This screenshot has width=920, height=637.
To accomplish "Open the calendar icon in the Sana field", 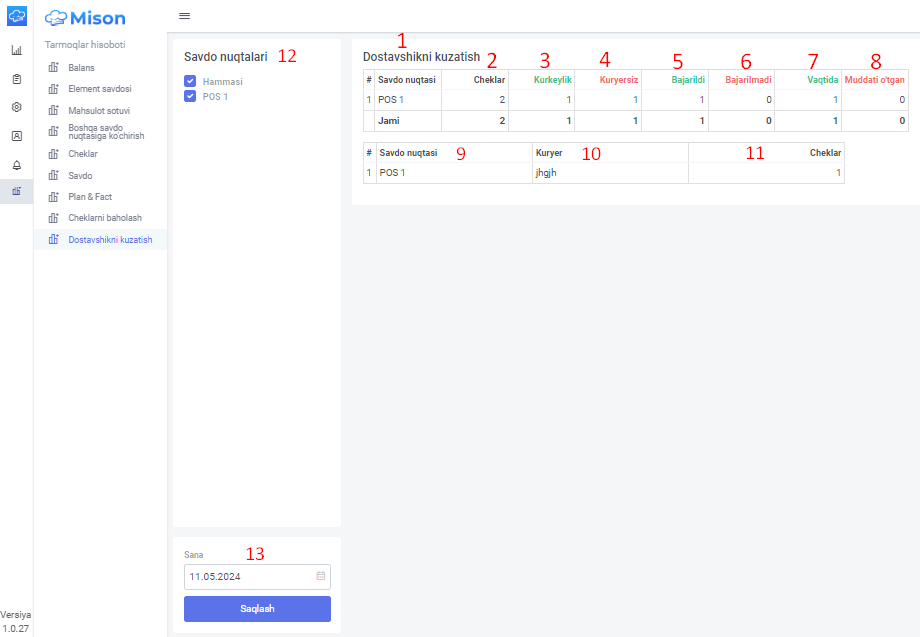I will [321, 576].
